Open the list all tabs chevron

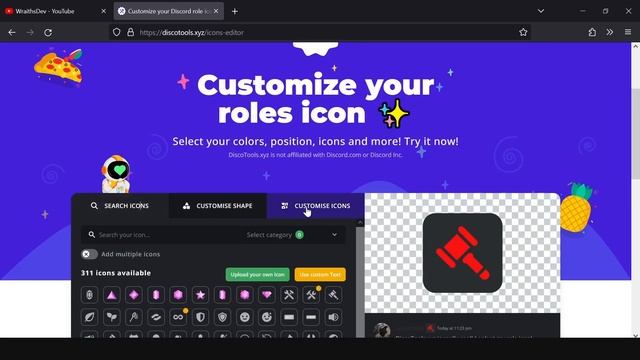point(541,11)
